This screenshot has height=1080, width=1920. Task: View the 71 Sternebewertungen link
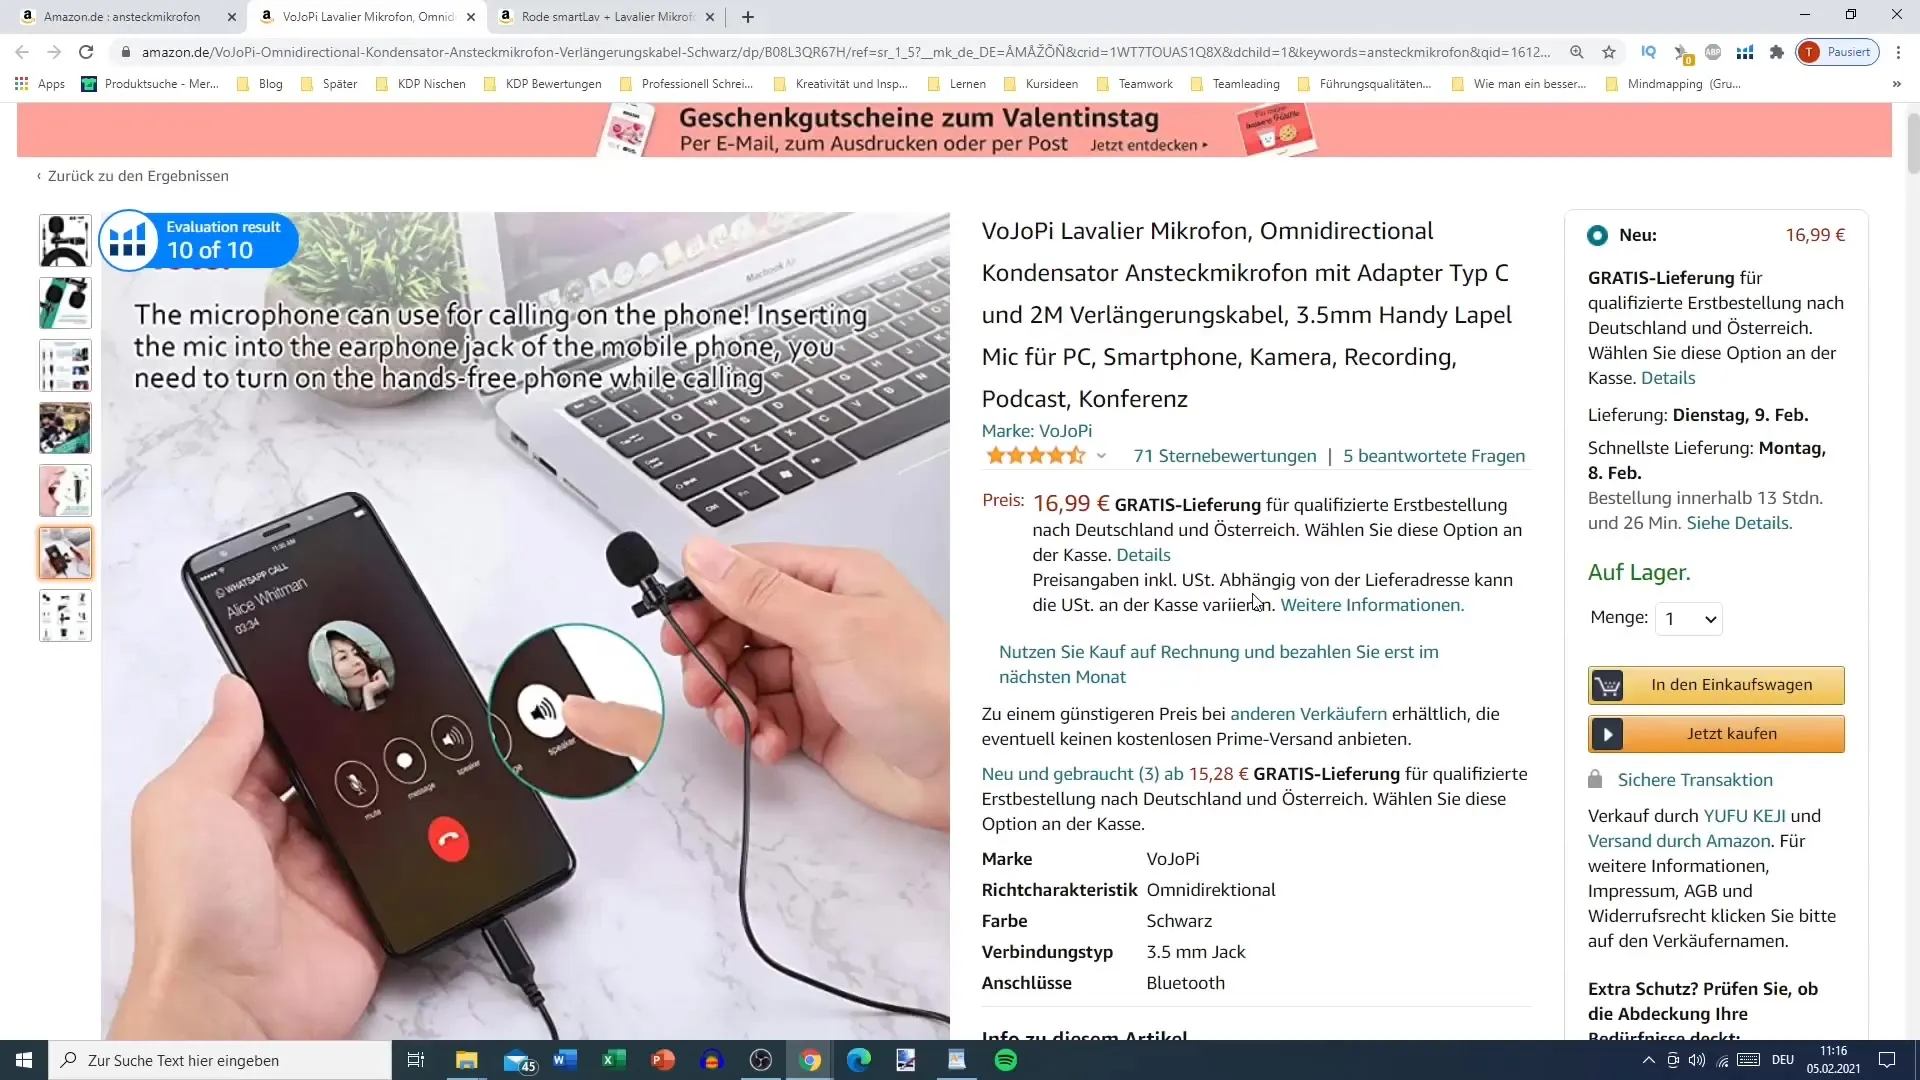pyautogui.click(x=1225, y=456)
